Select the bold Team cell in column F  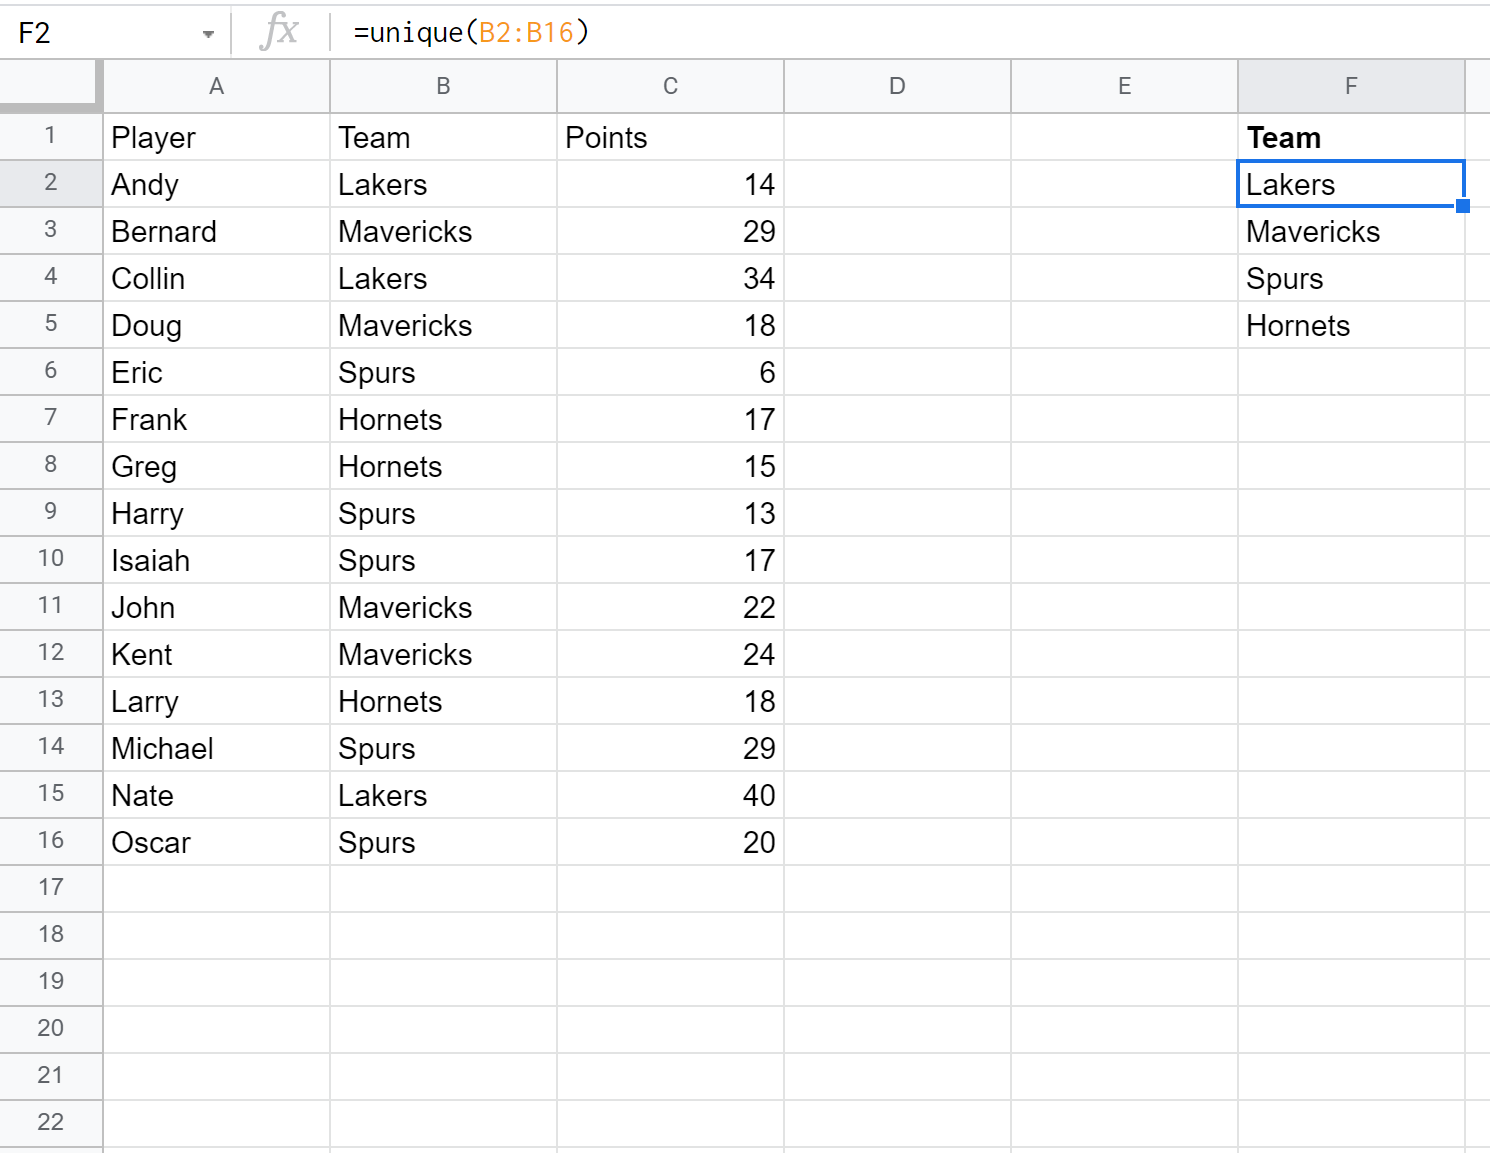pyautogui.click(x=1351, y=137)
